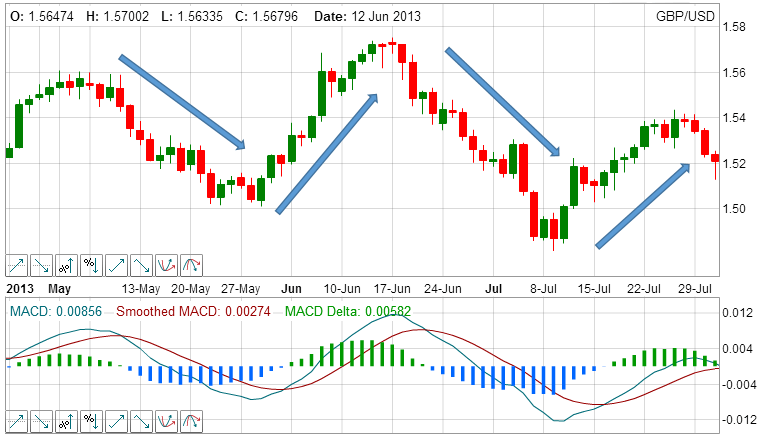Click the U-shaped trough curves icon in the MACD panel toolbar

pyautogui.click(x=166, y=421)
